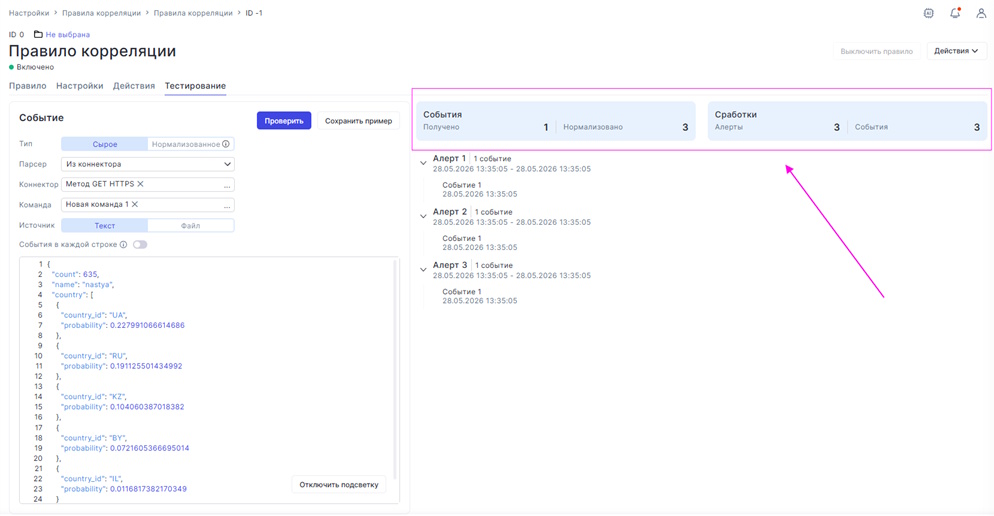Open the Действия dropdown button

(x=956, y=51)
